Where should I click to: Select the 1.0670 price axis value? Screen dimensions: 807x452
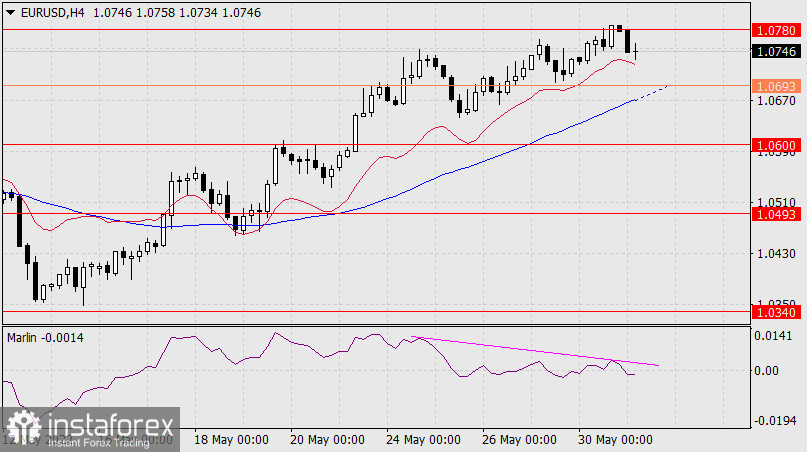point(777,101)
